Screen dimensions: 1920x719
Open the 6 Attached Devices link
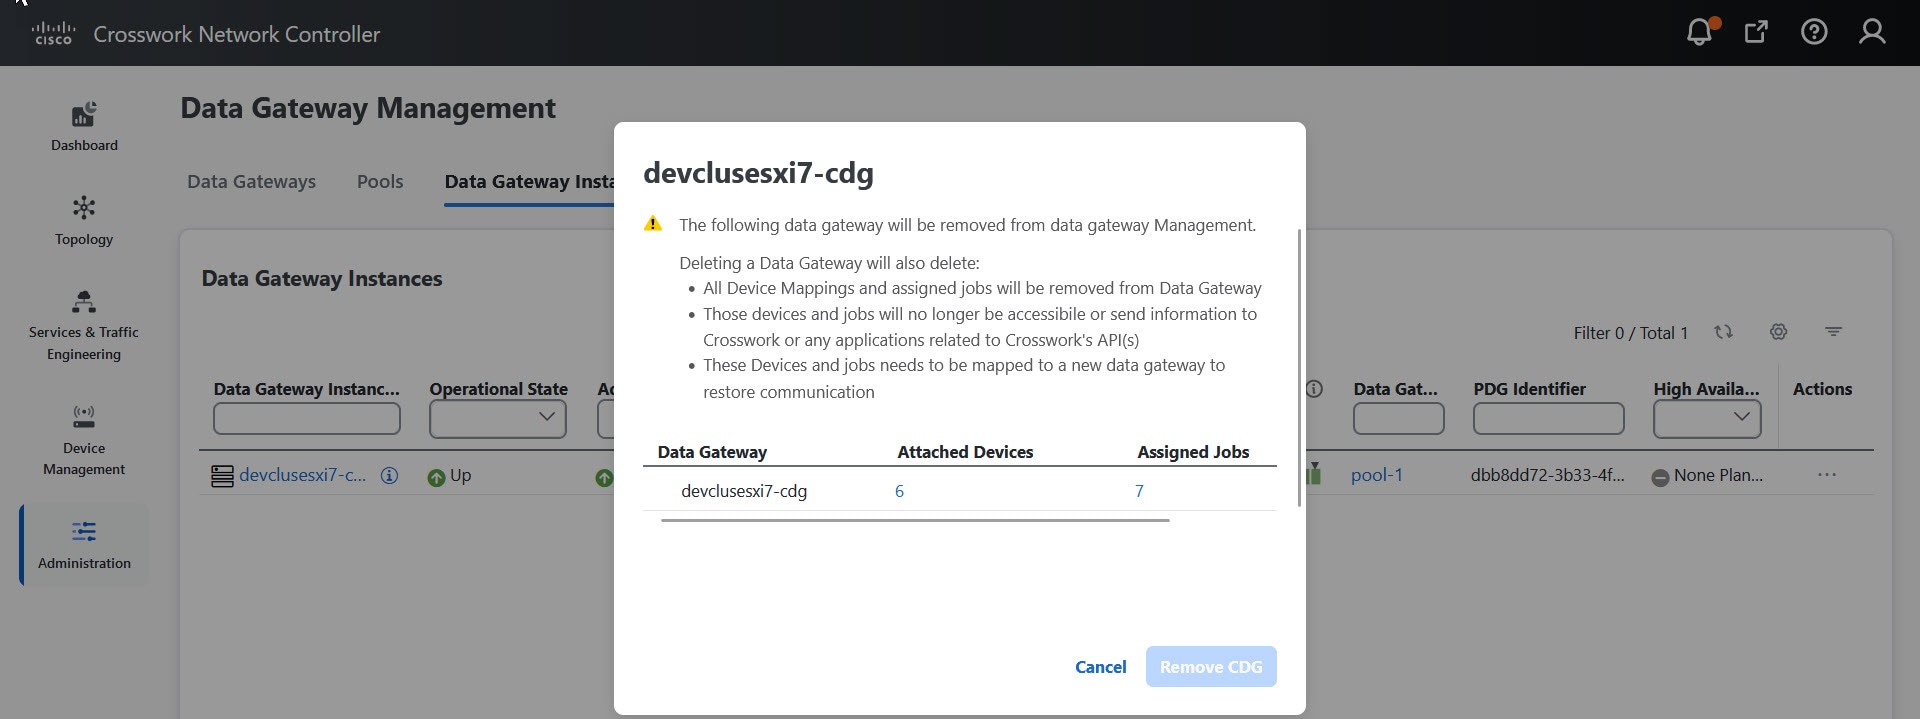[899, 490]
